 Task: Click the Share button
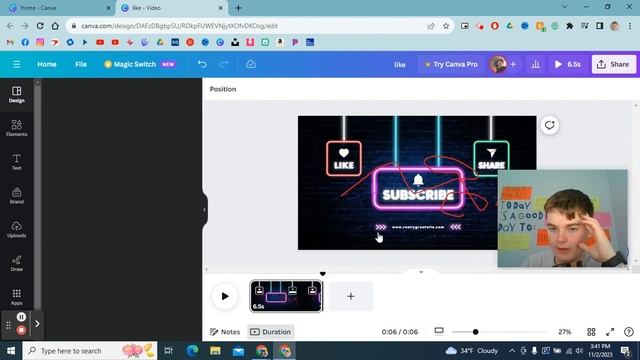pos(613,64)
